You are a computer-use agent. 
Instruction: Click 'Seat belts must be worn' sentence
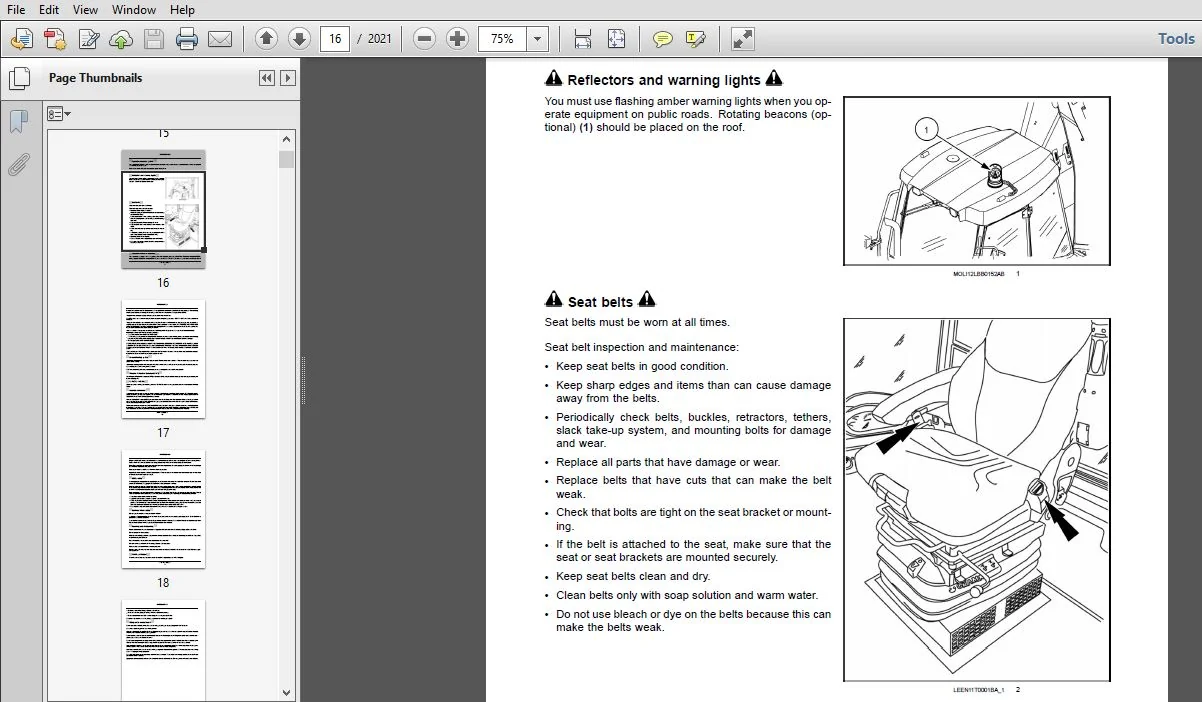[x=637, y=322]
